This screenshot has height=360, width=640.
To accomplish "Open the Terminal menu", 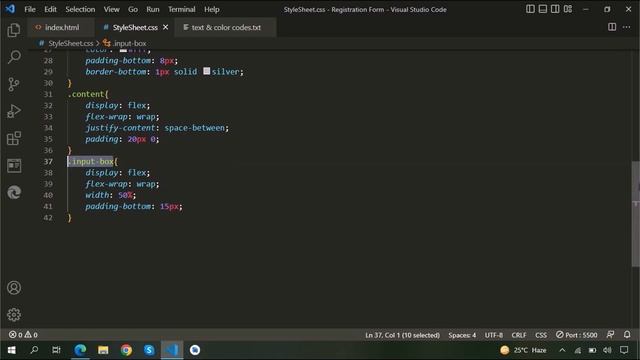I will 182,9.
